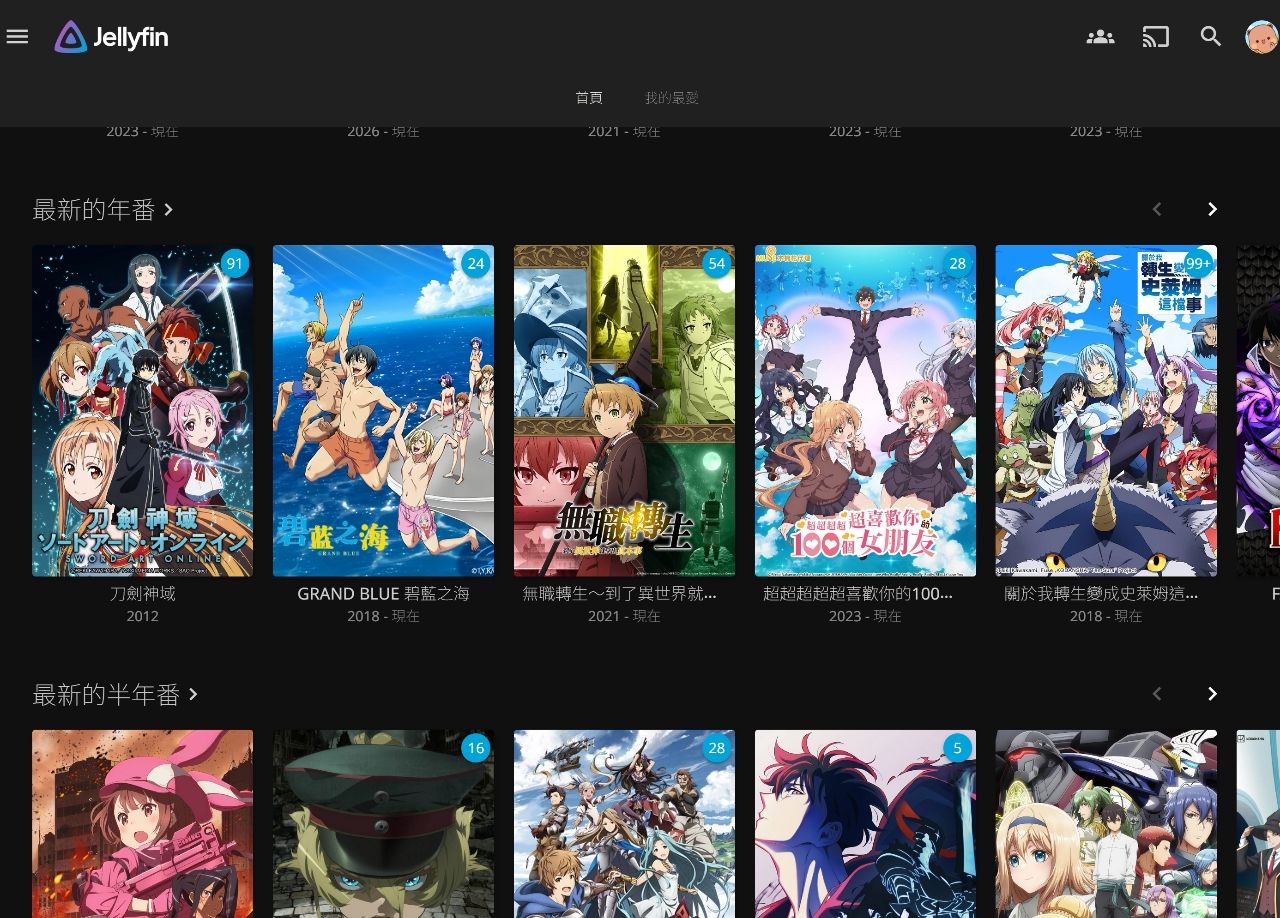Click the Cast to device icon

[1156, 37]
